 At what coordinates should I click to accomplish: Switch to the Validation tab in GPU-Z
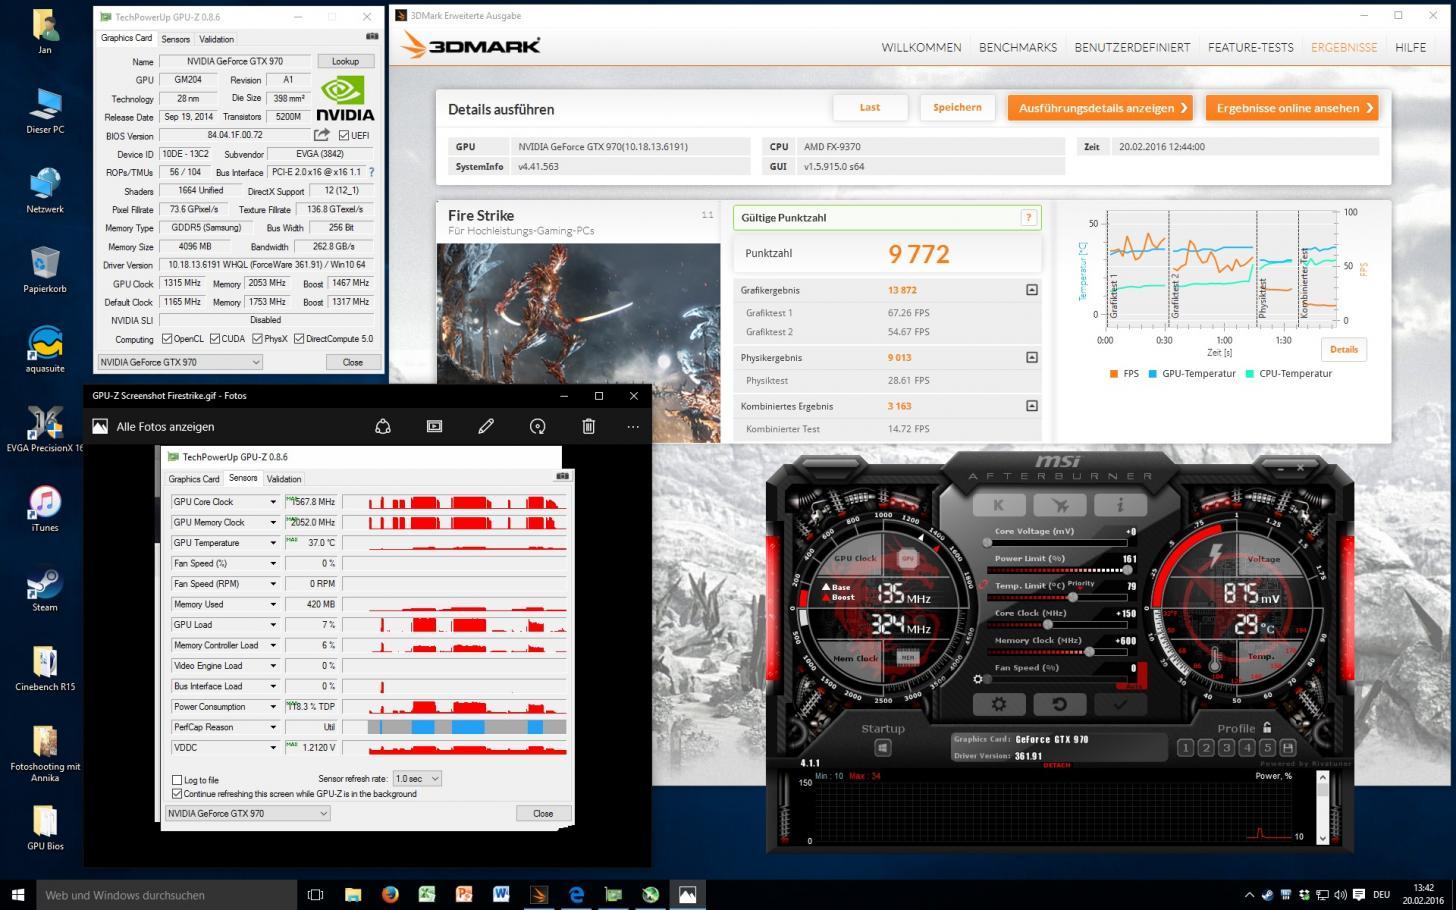216,39
